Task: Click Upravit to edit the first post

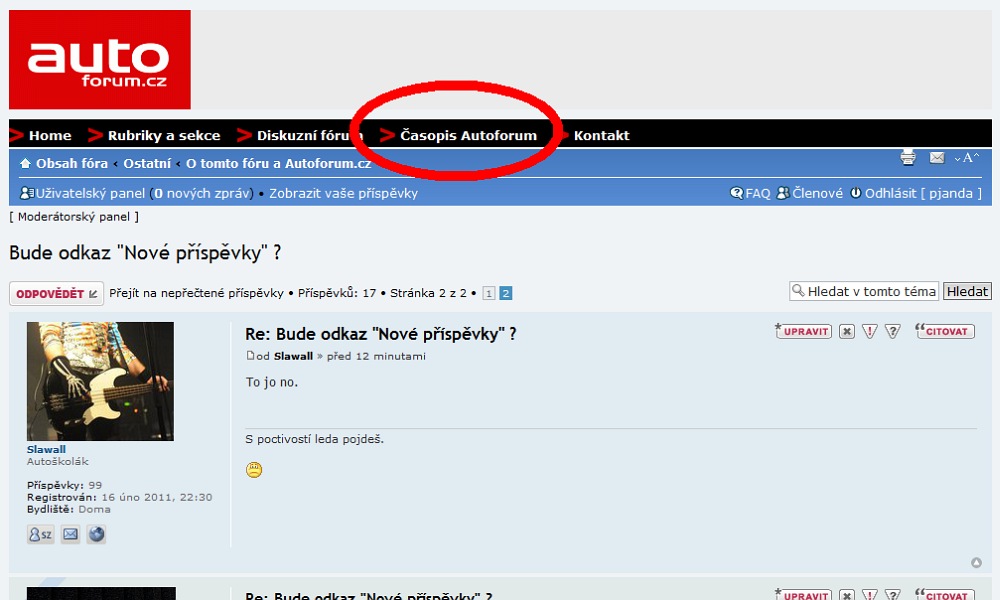Action: (x=805, y=331)
